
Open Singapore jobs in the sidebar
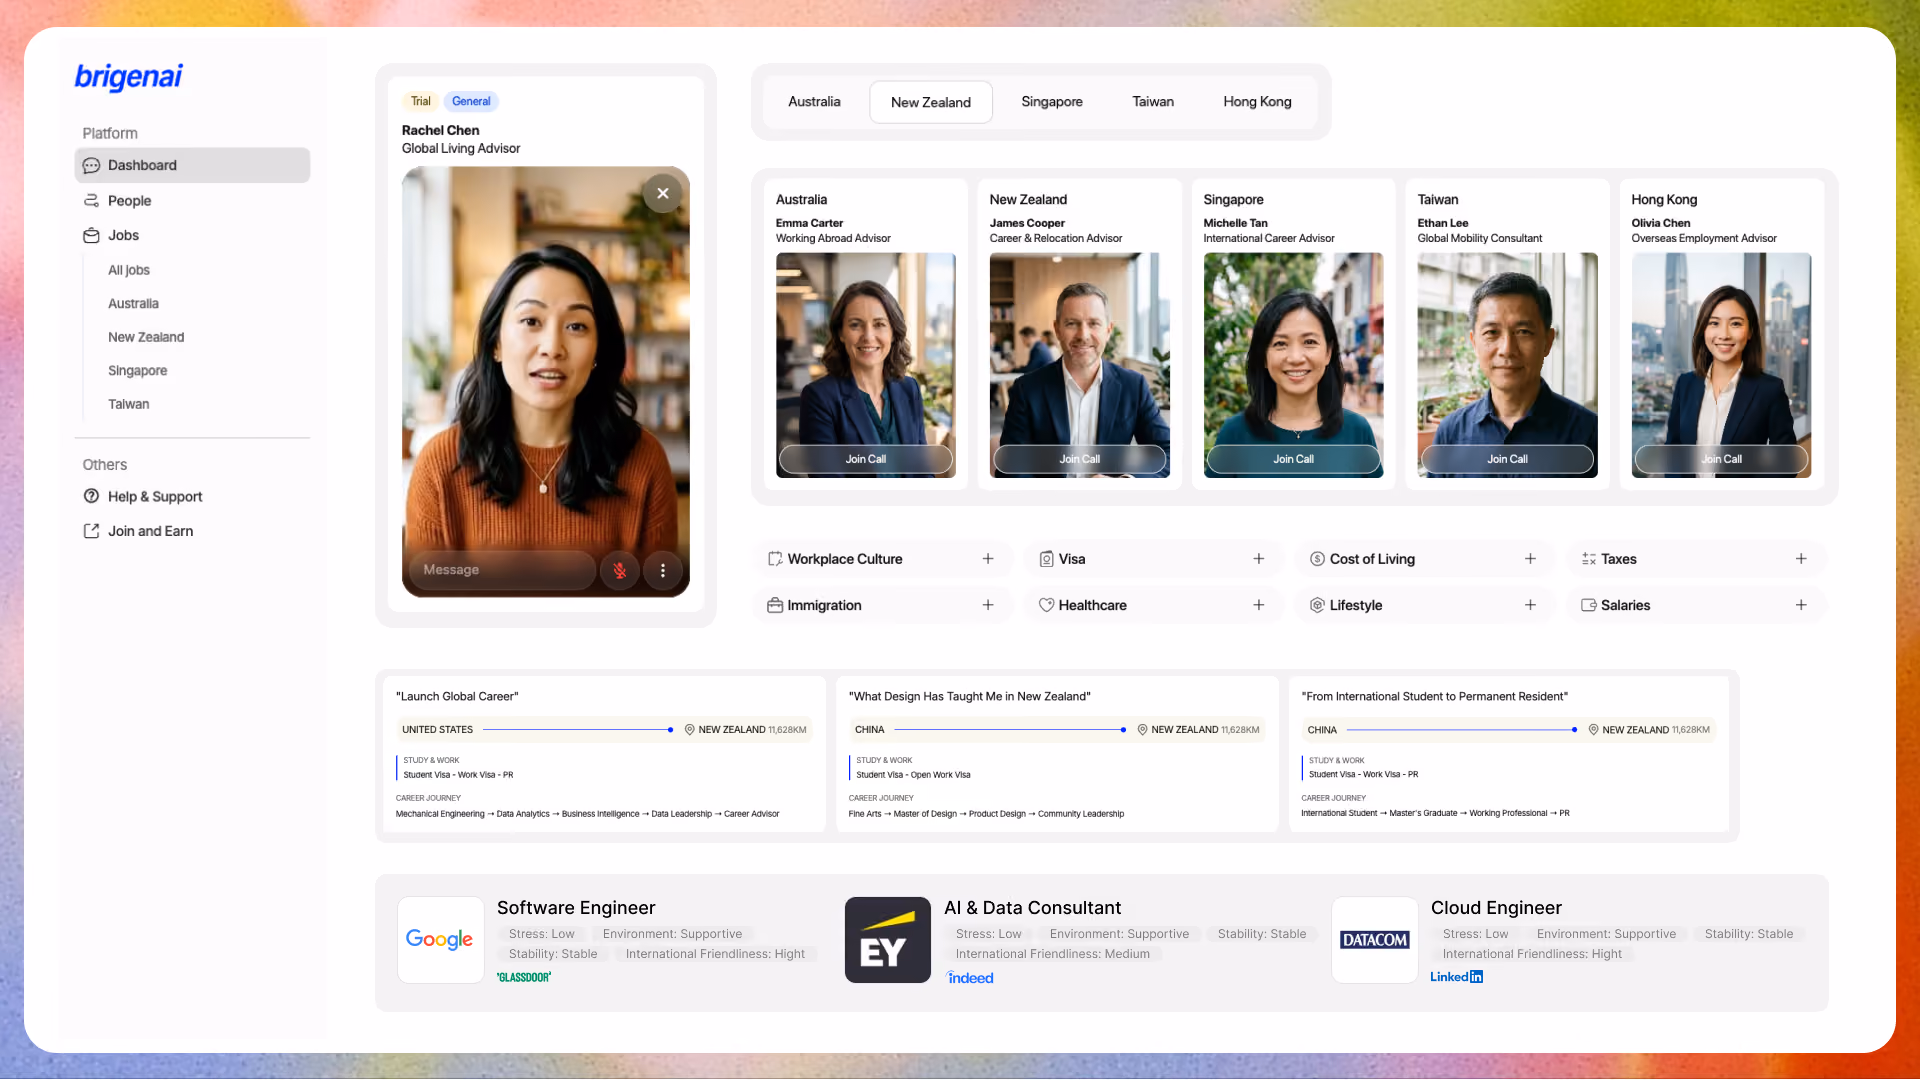[138, 370]
